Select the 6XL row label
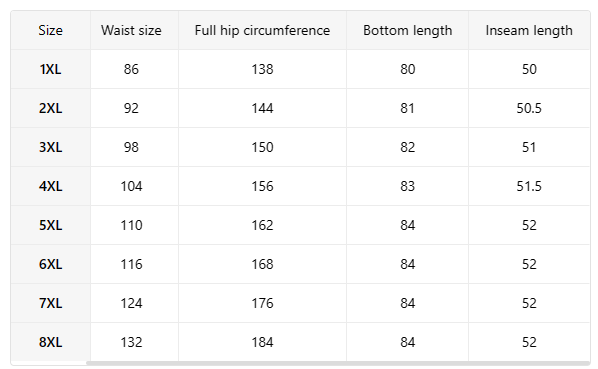 pos(50,264)
